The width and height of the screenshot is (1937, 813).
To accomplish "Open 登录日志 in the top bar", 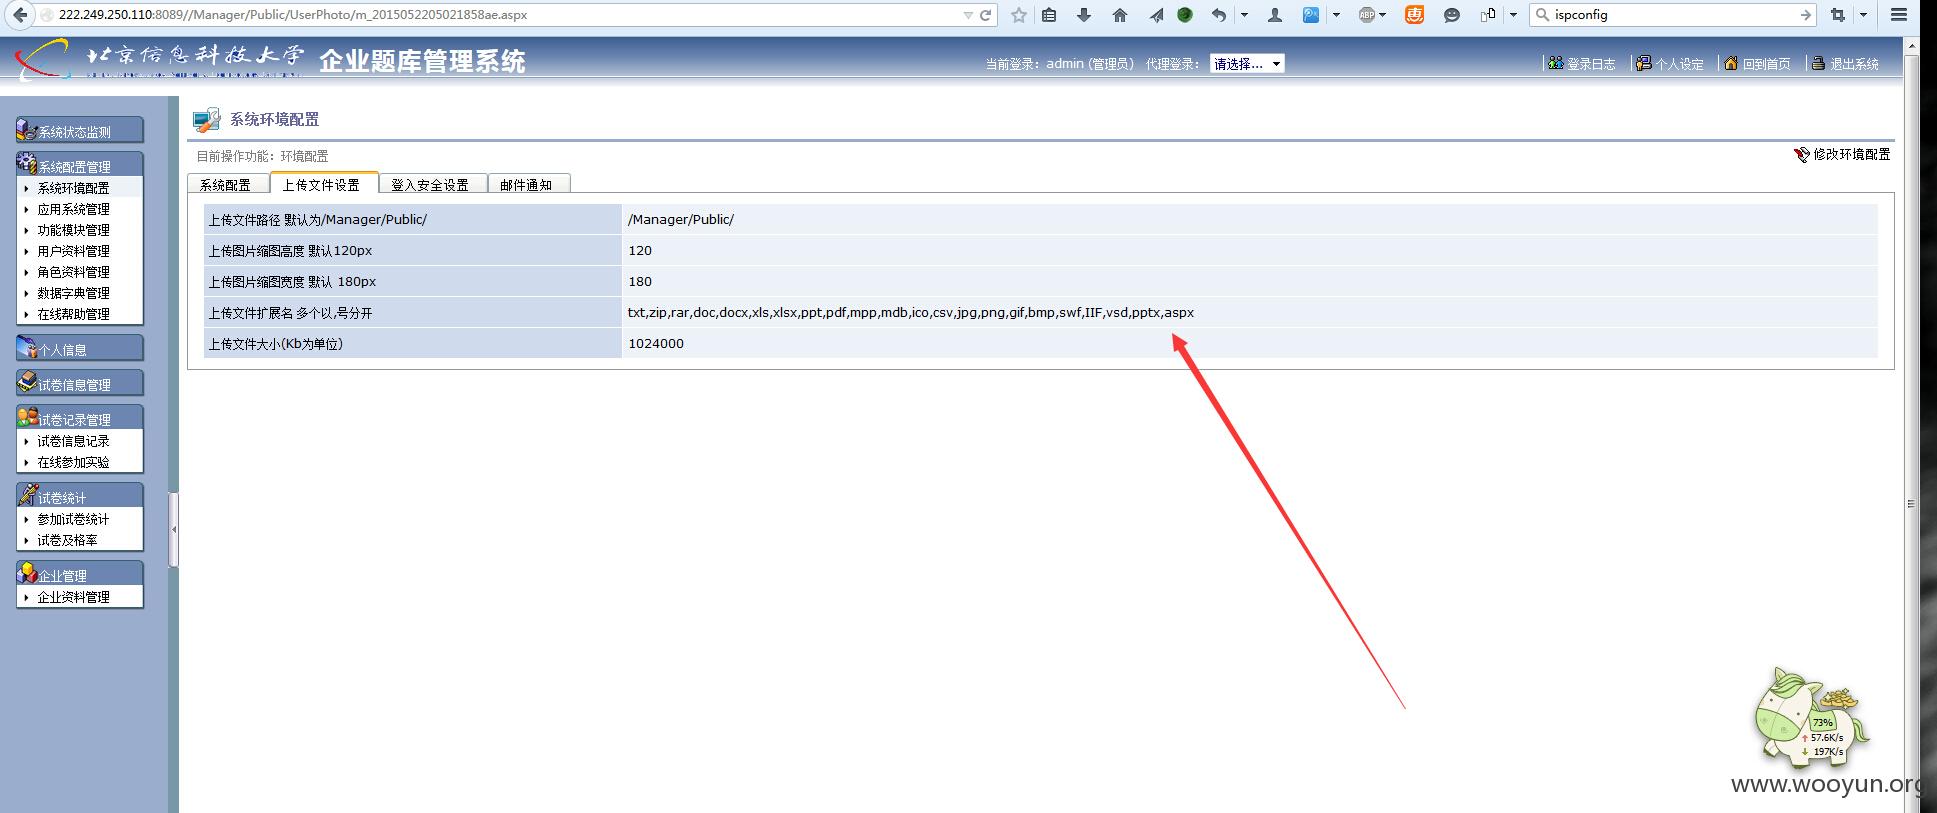I will [1582, 63].
